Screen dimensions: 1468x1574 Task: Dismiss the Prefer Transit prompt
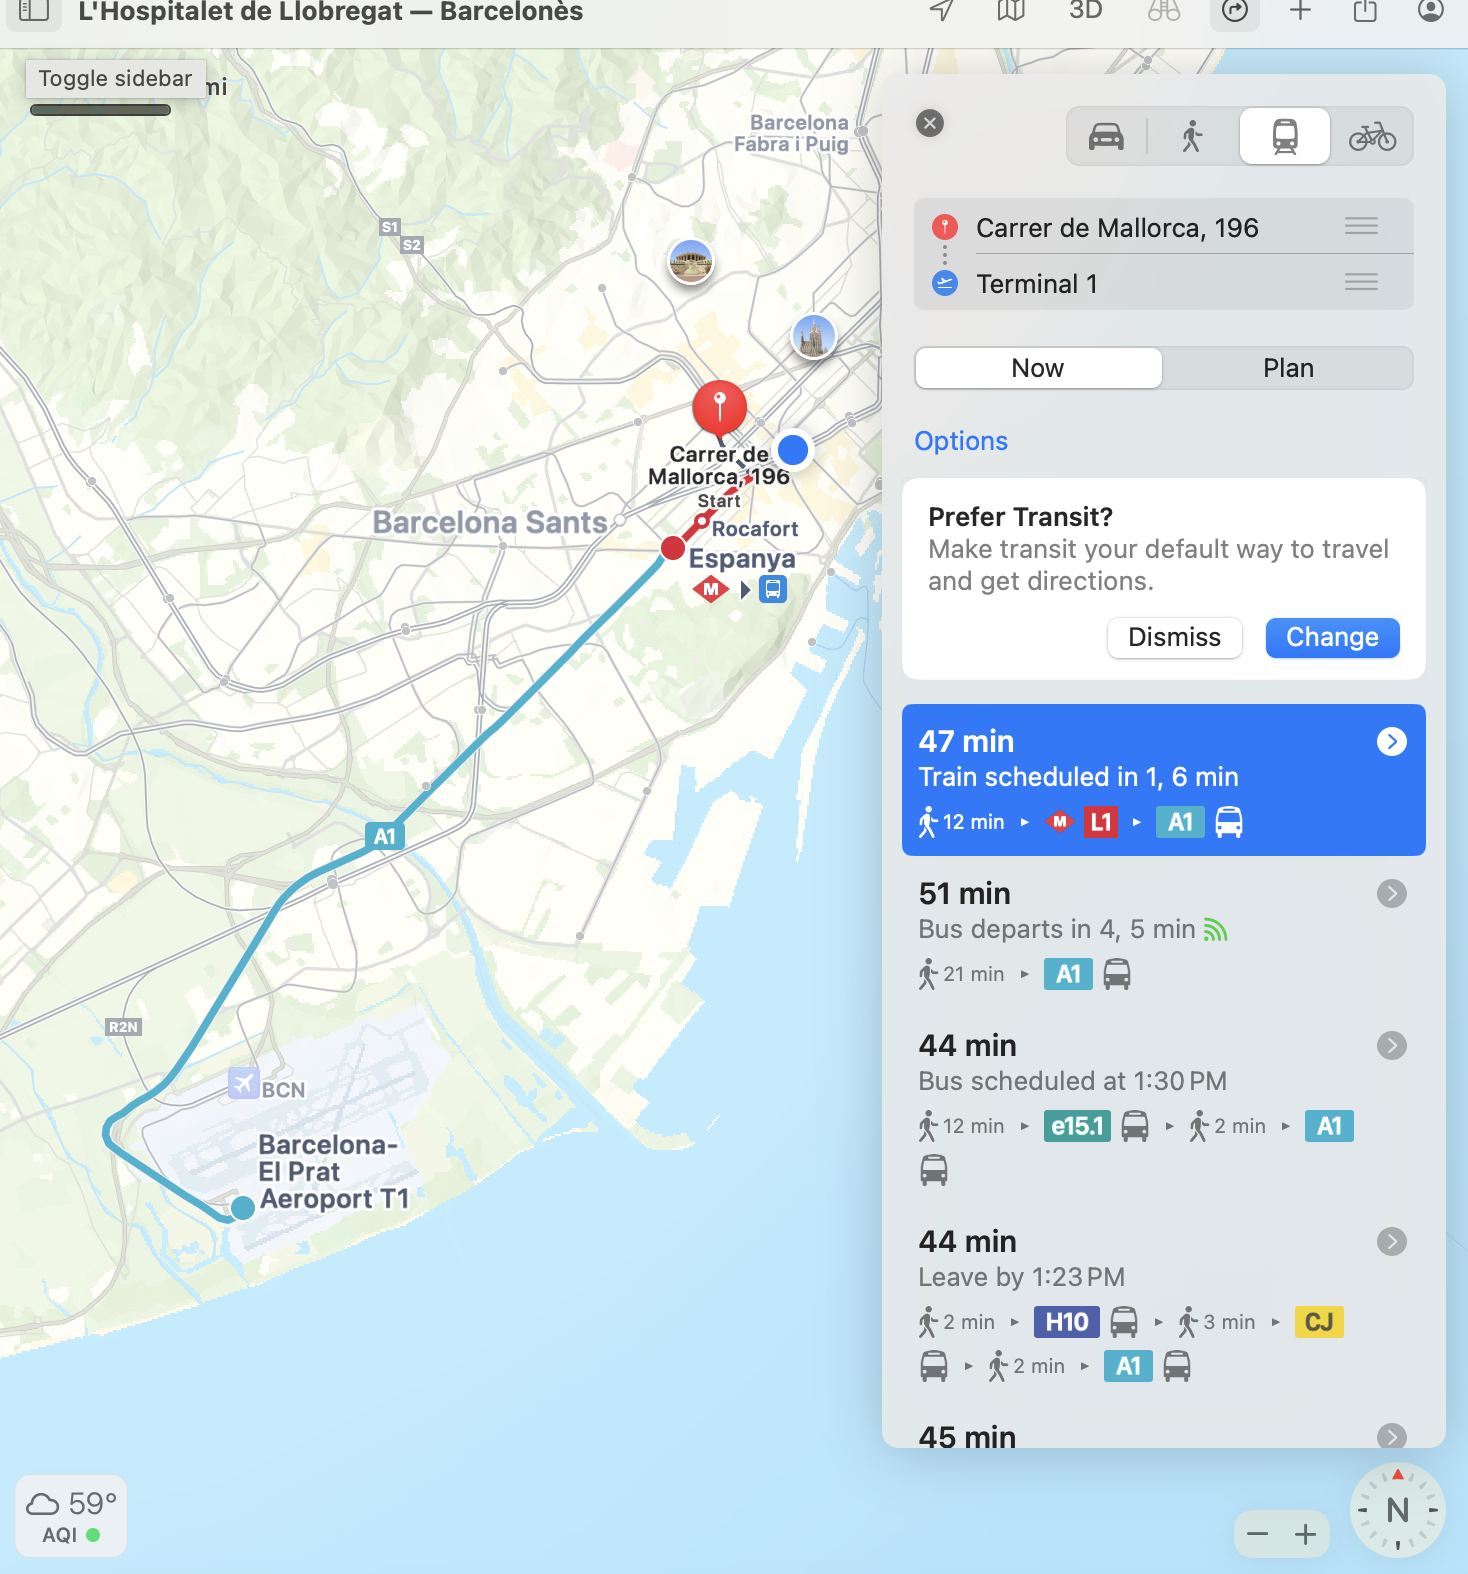1174,638
